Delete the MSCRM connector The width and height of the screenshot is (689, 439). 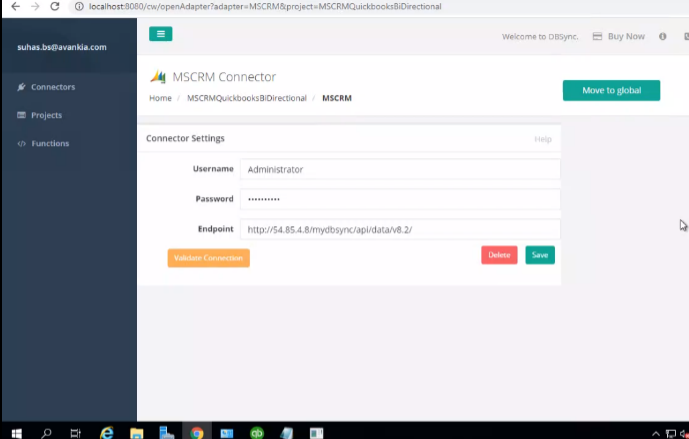(x=499, y=255)
